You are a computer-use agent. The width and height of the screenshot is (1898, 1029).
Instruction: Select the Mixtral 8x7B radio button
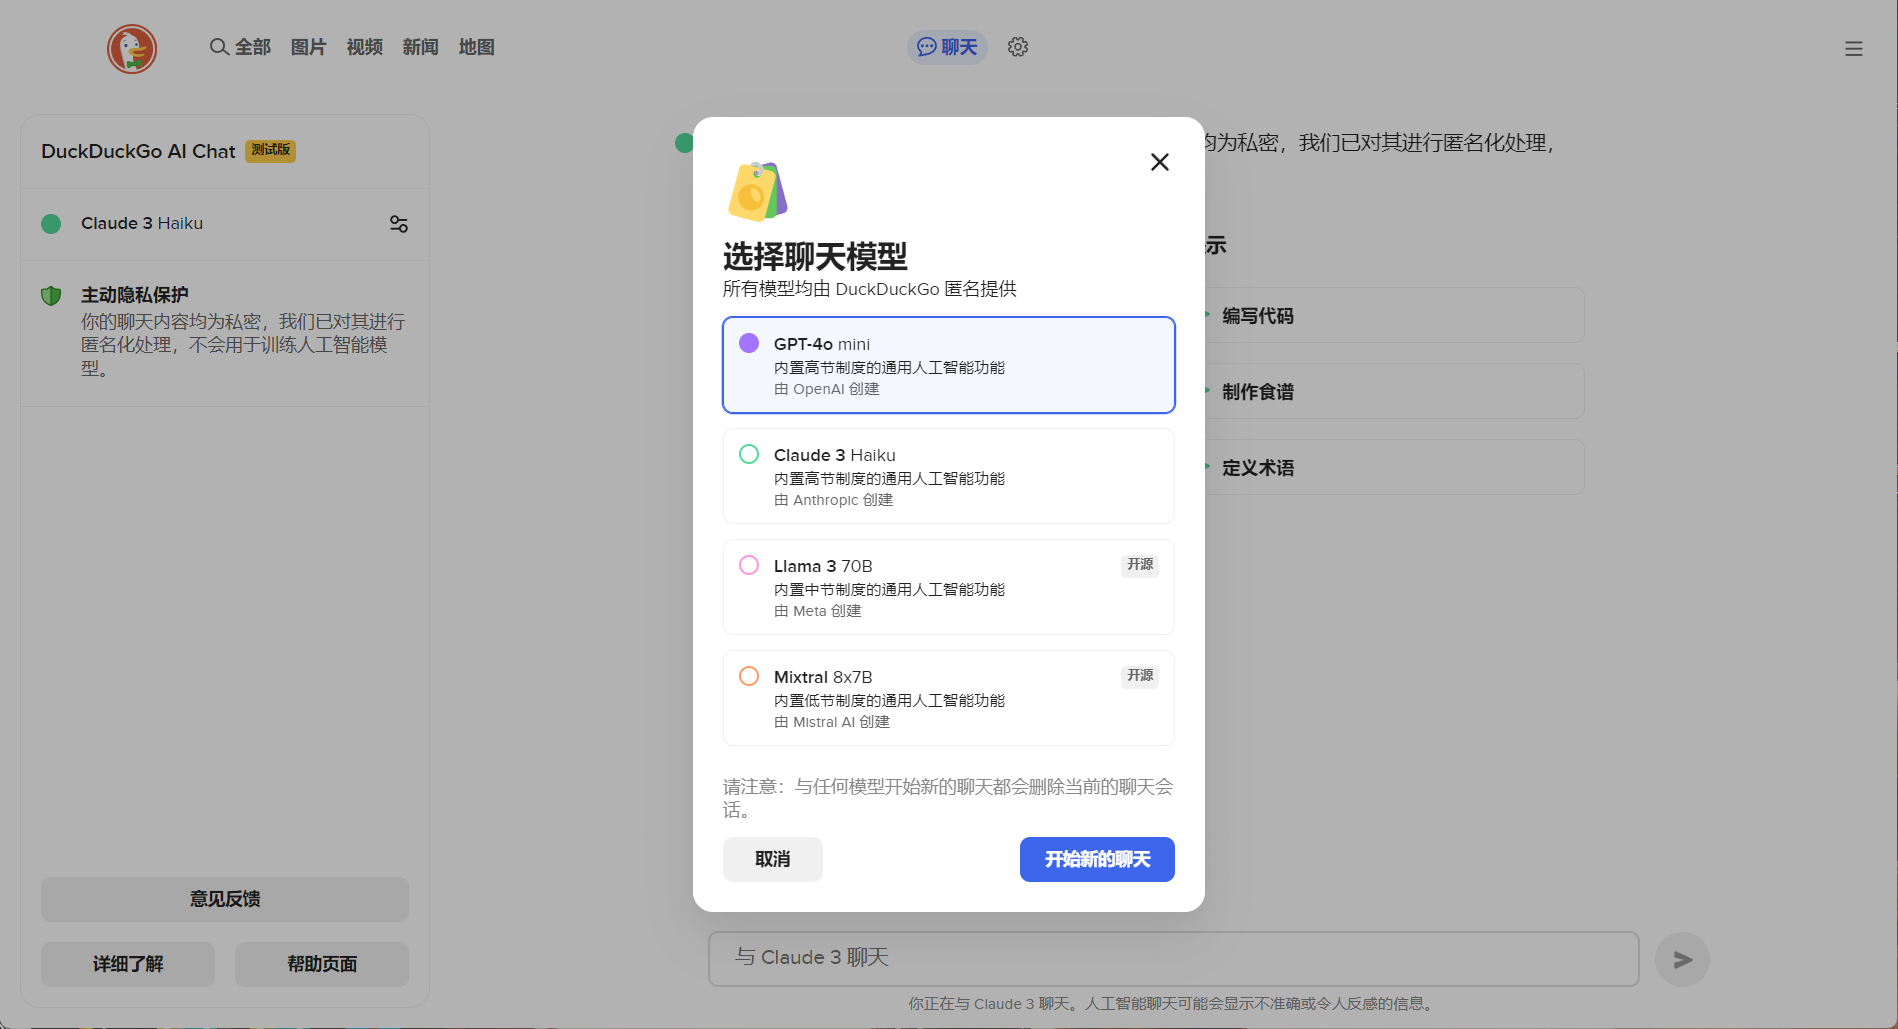tap(749, 676)
